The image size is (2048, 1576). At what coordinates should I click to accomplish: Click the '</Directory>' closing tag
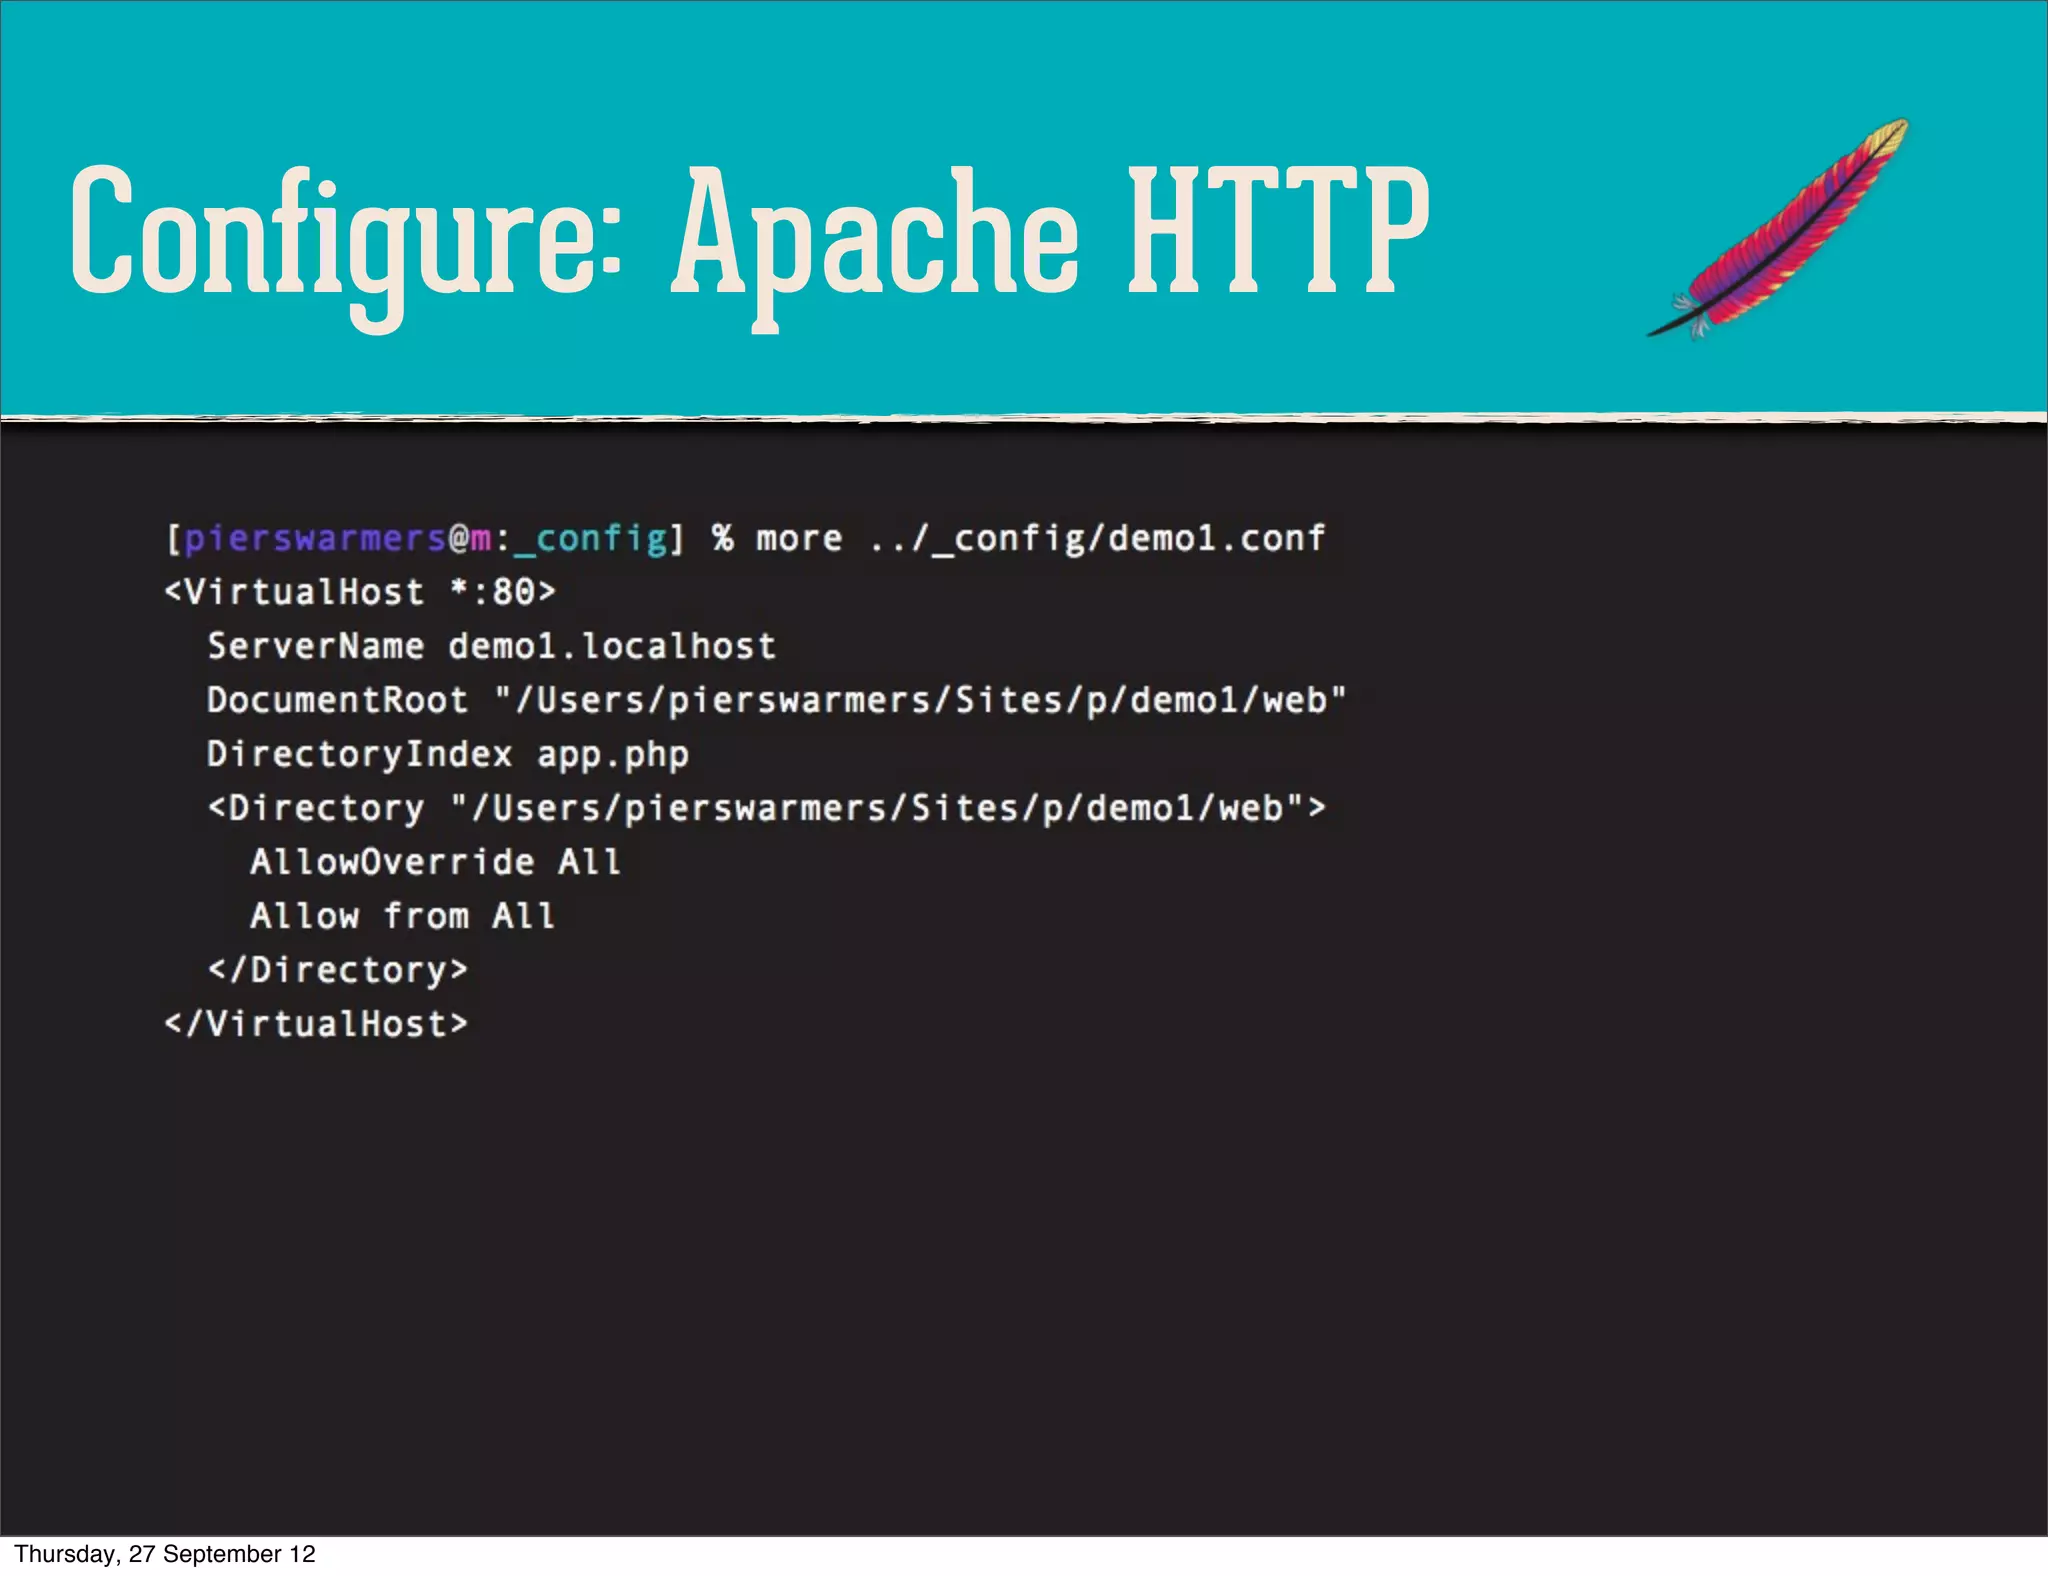(x=338, y=970)
